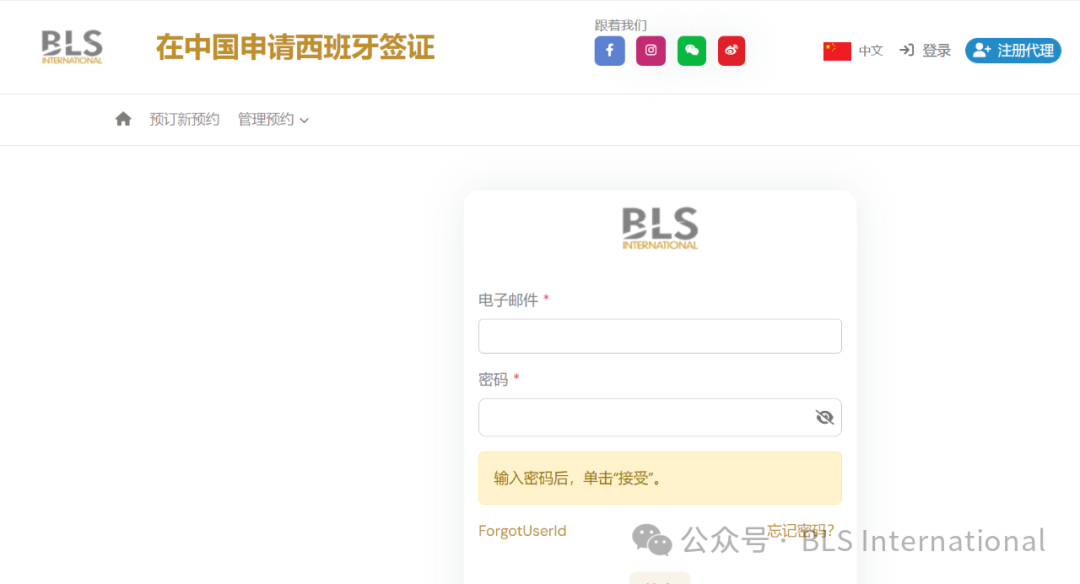The image size is (1080, 584).
Task: Focus the 密码 password input field
Action: click(660, 417)
